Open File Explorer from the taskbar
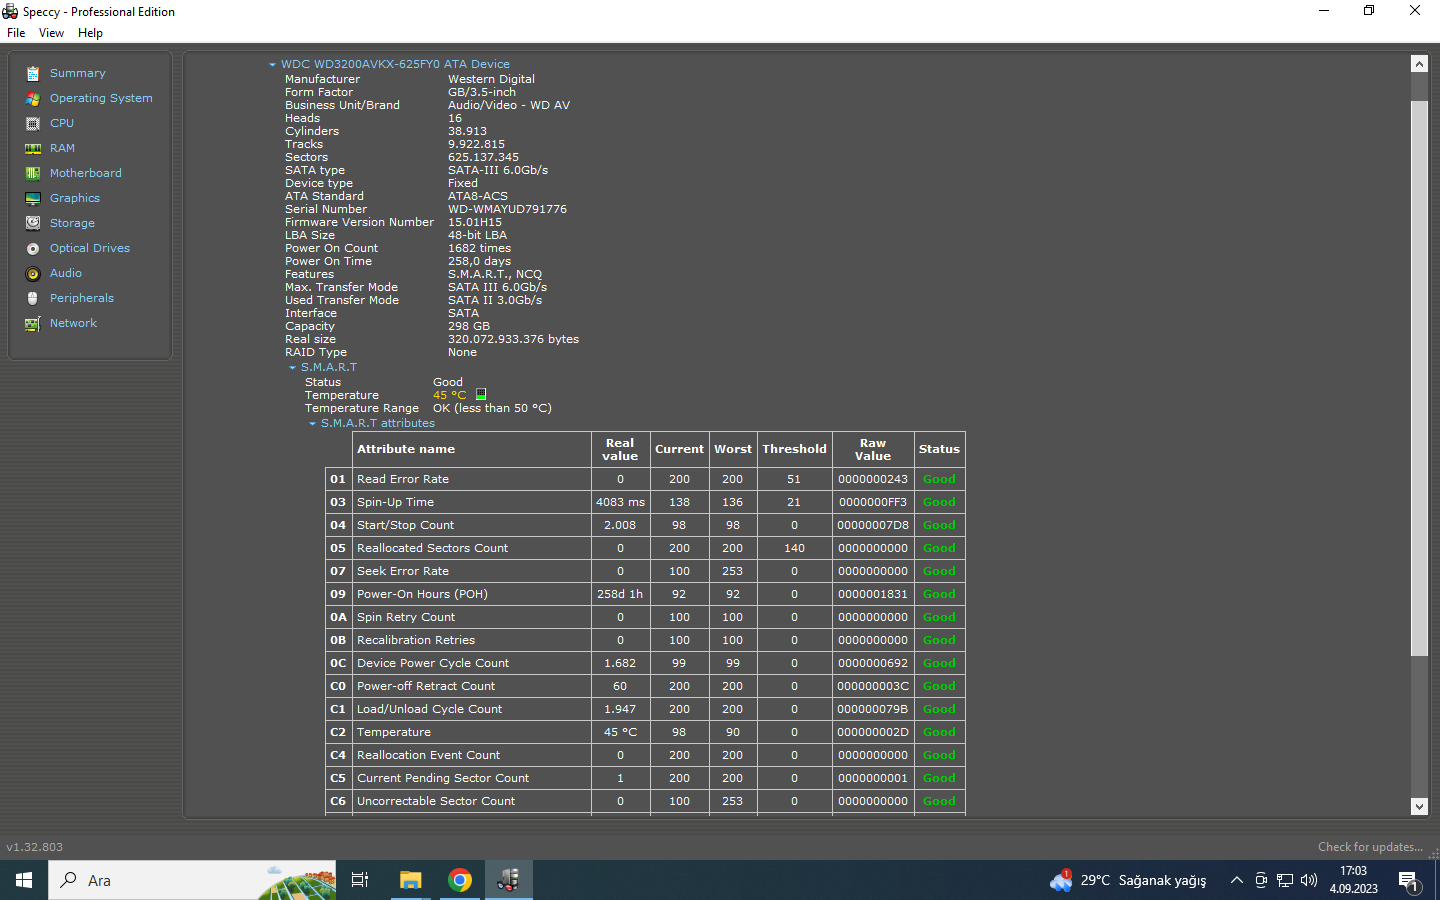This screenshot has width=1440, height=900. click(410, 880)
